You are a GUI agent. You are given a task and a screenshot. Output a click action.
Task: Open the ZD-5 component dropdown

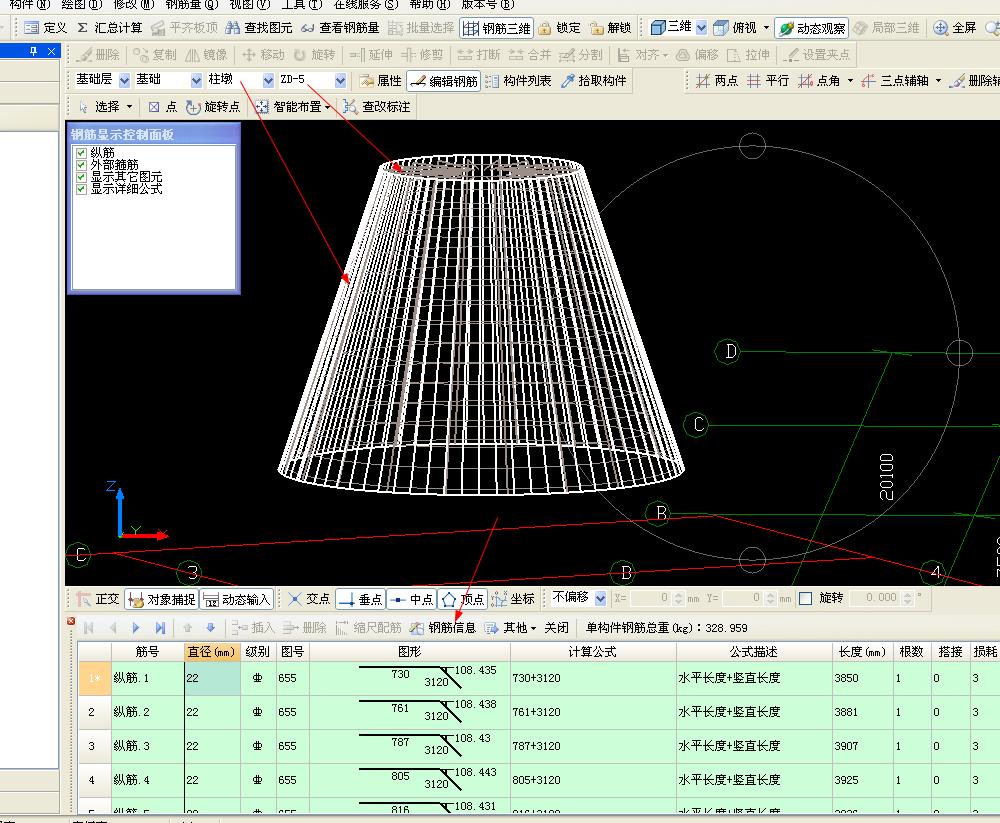pos(341,80)
